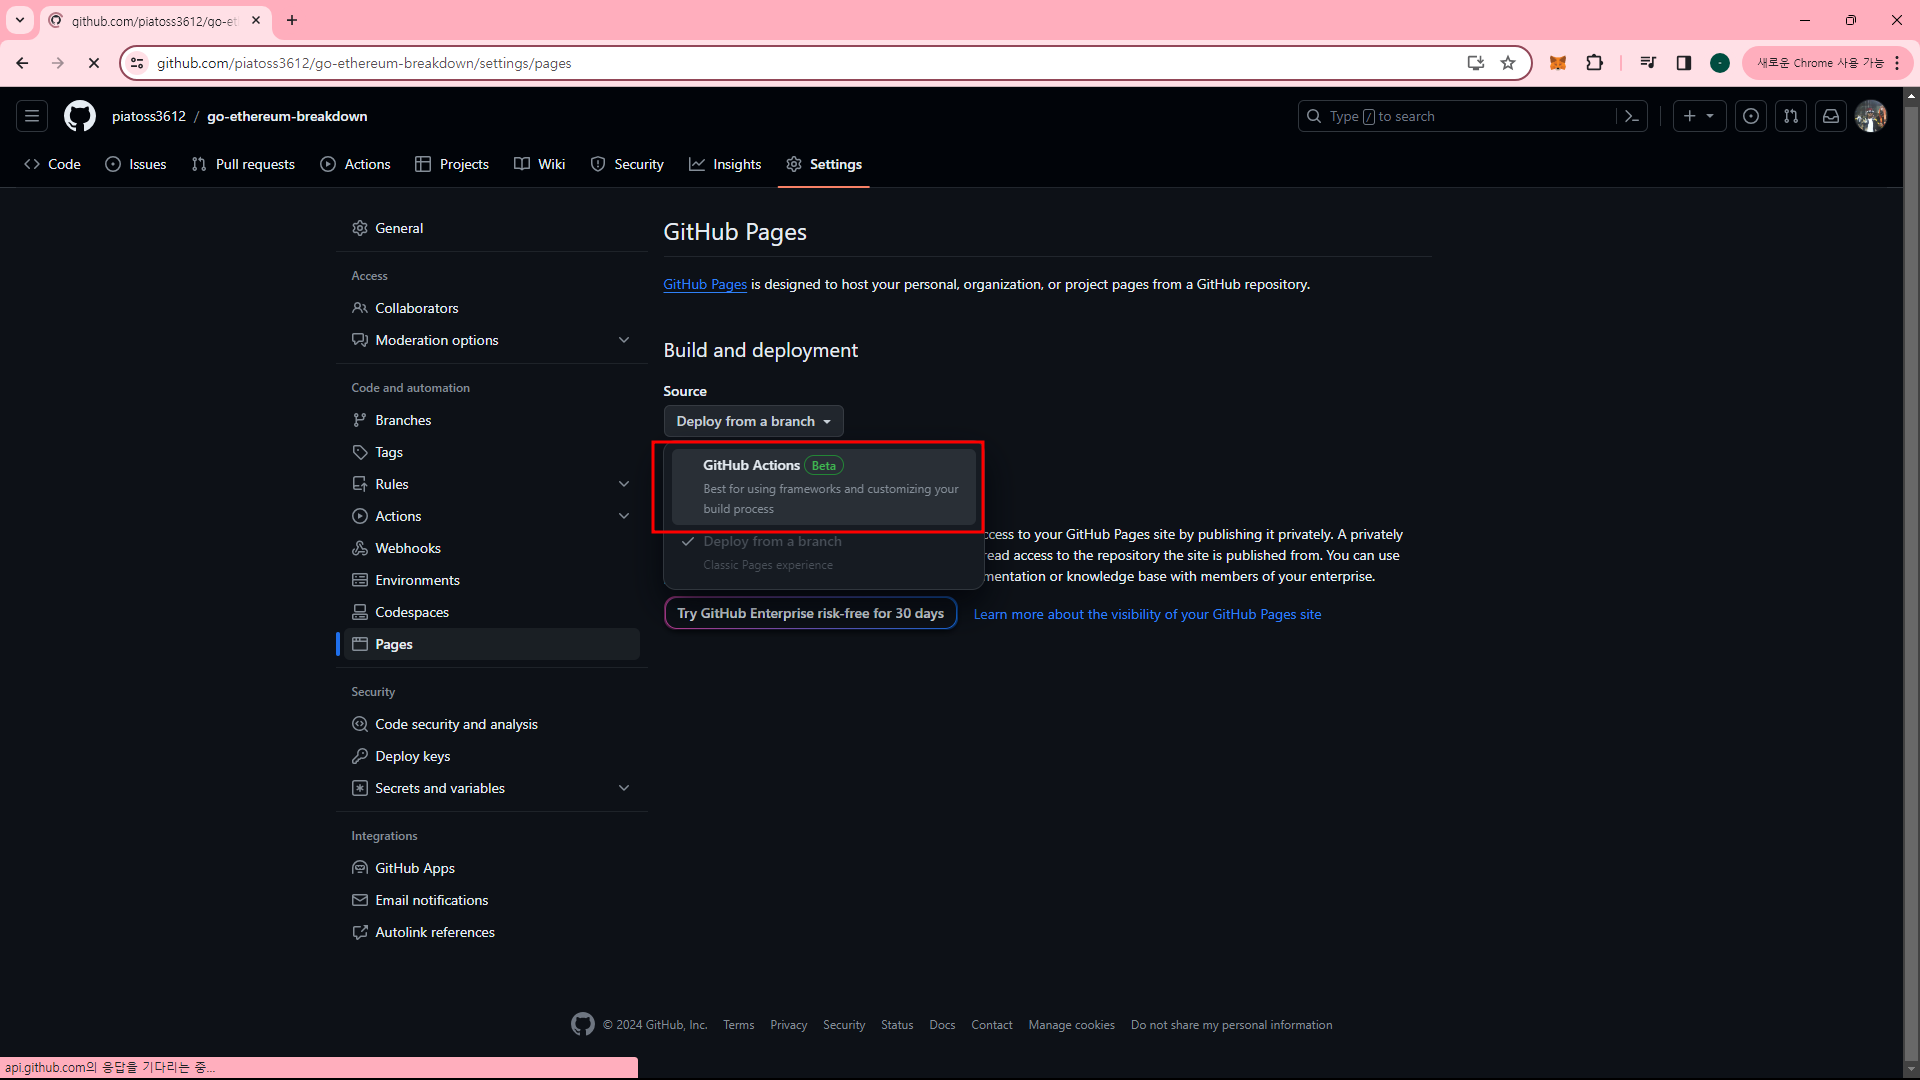Open Email notifications settings
The height and width of the screenshot is (1080, 1920).
pos(492,900)
